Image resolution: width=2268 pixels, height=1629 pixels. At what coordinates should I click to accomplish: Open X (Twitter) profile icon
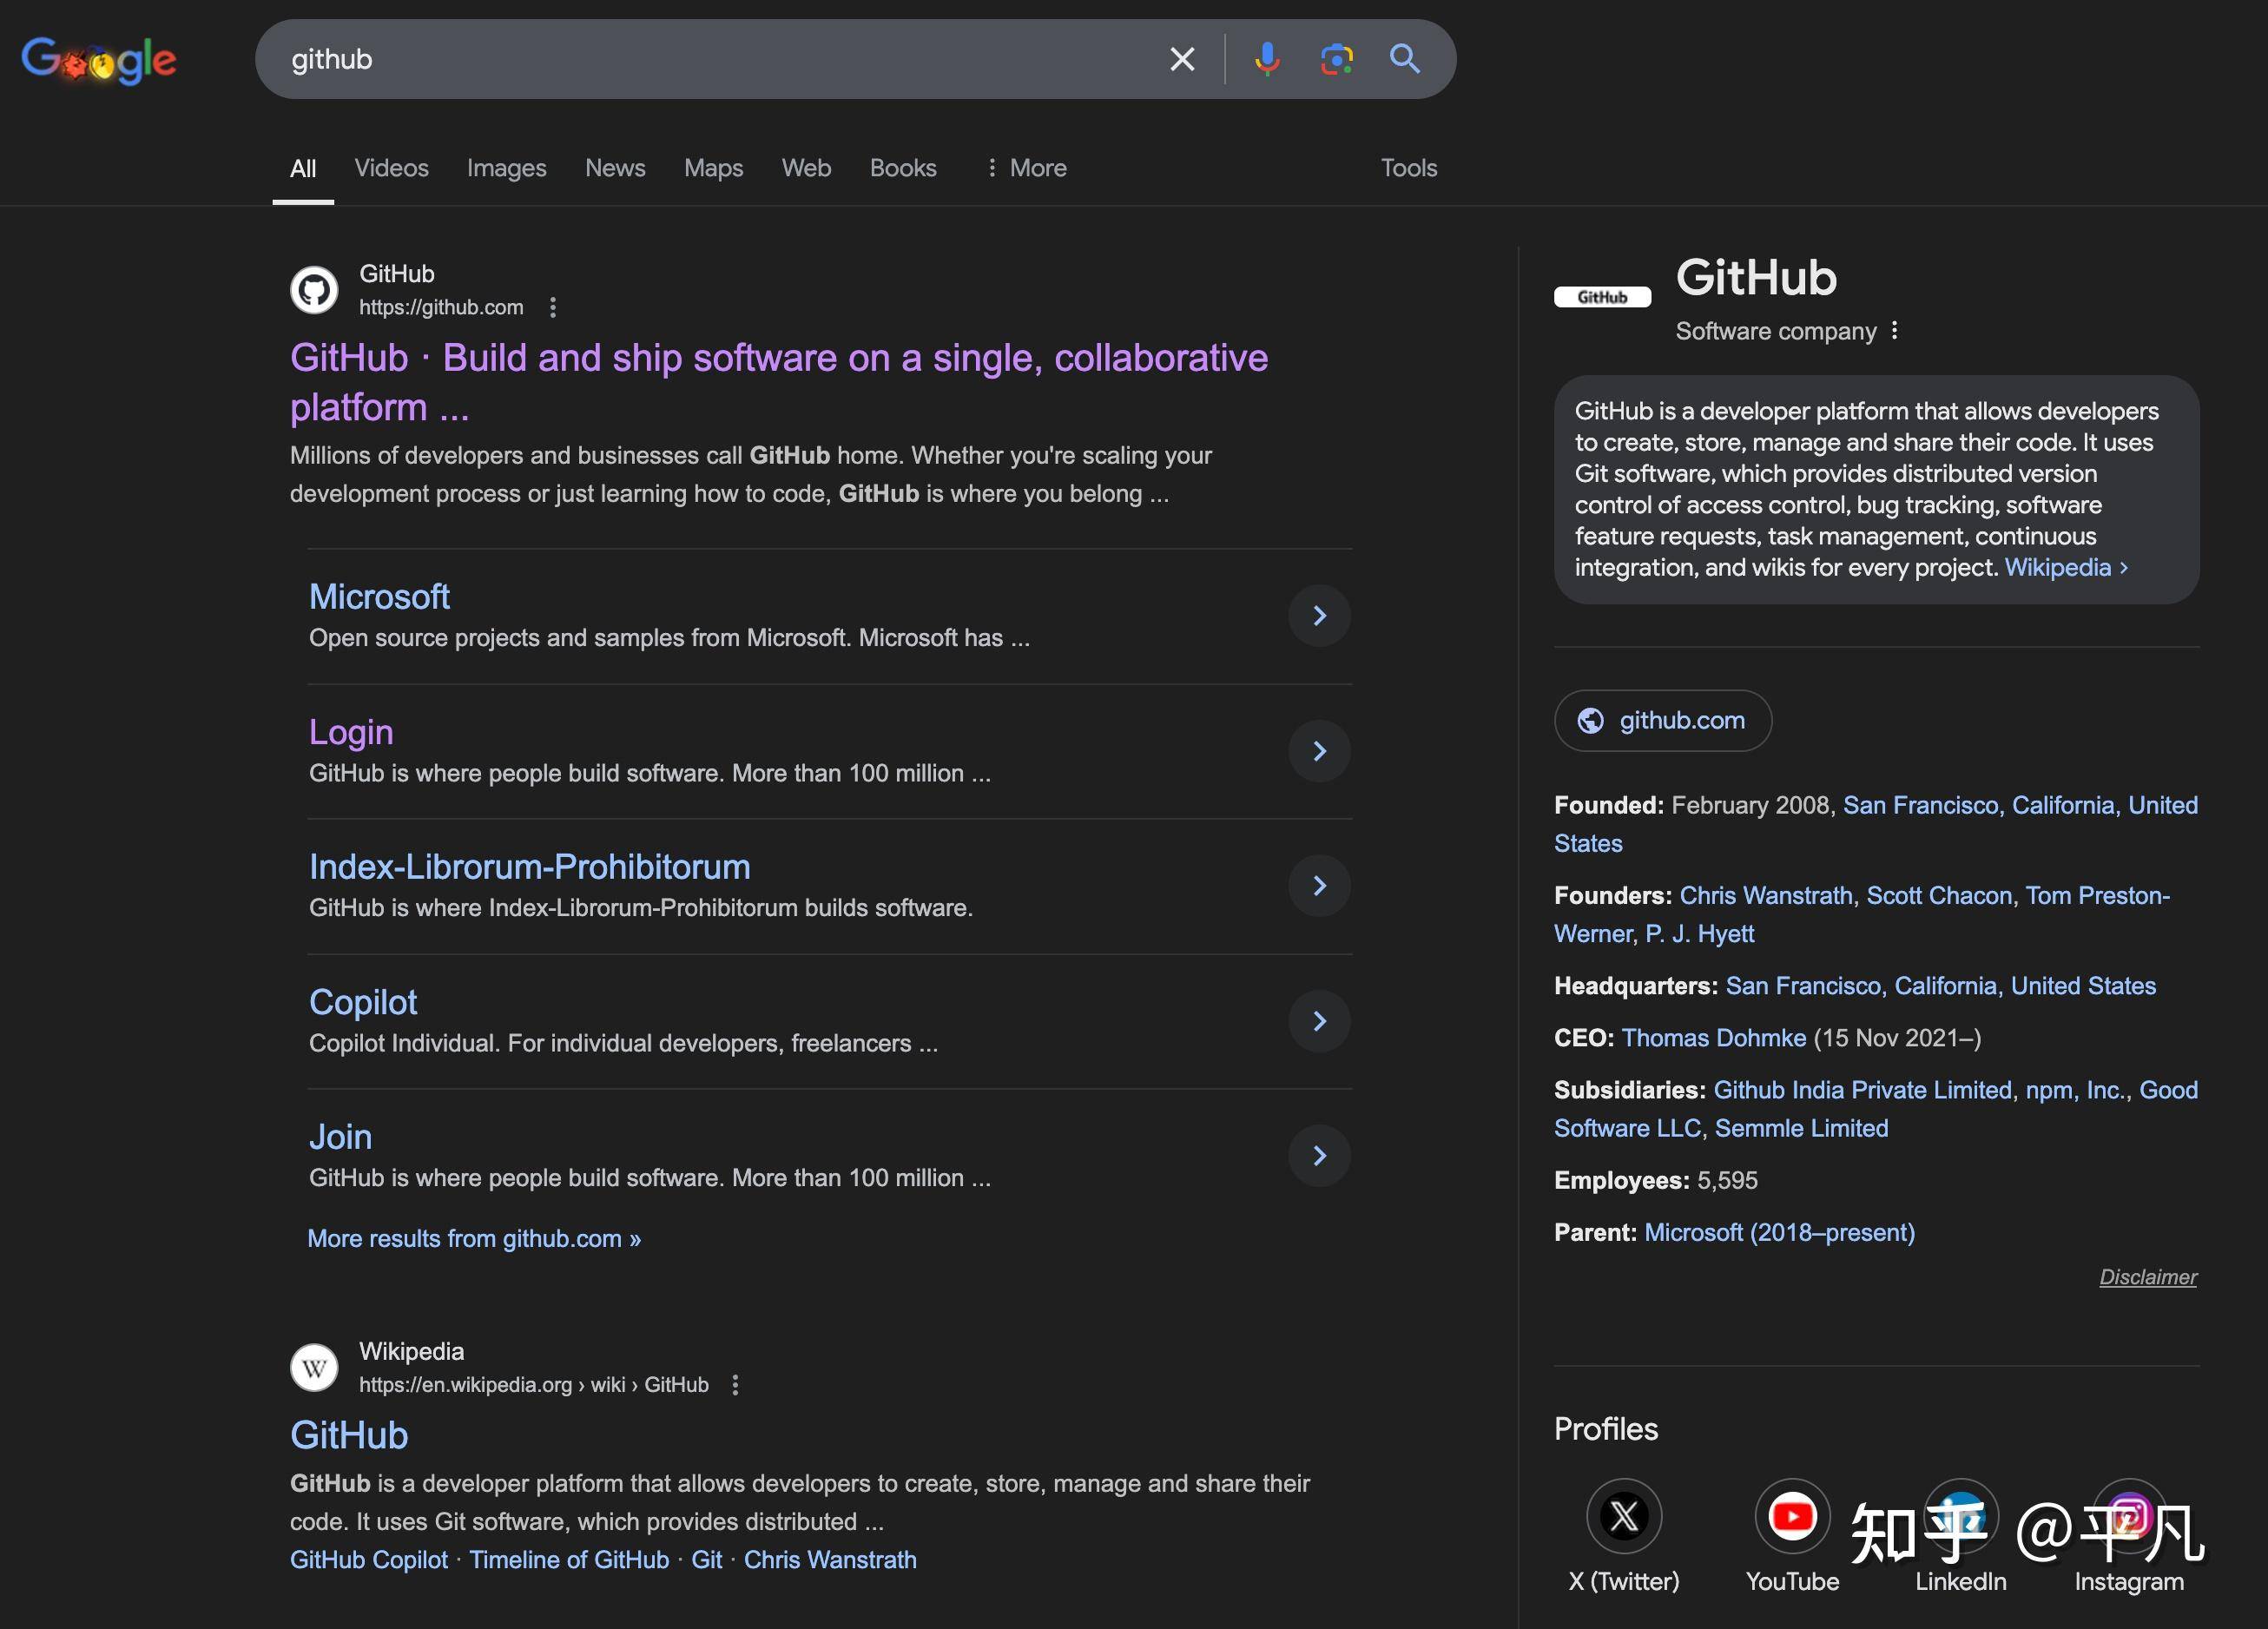[x=1624, y=1516]
